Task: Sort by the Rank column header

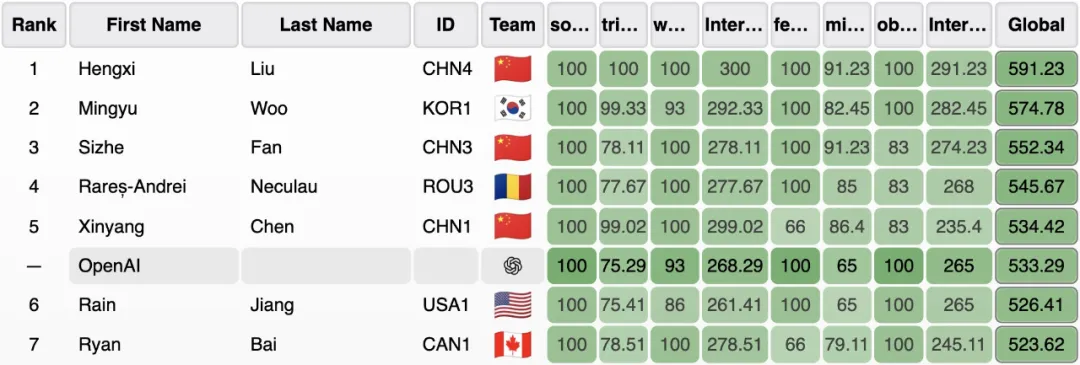Action: click(34, 25)
